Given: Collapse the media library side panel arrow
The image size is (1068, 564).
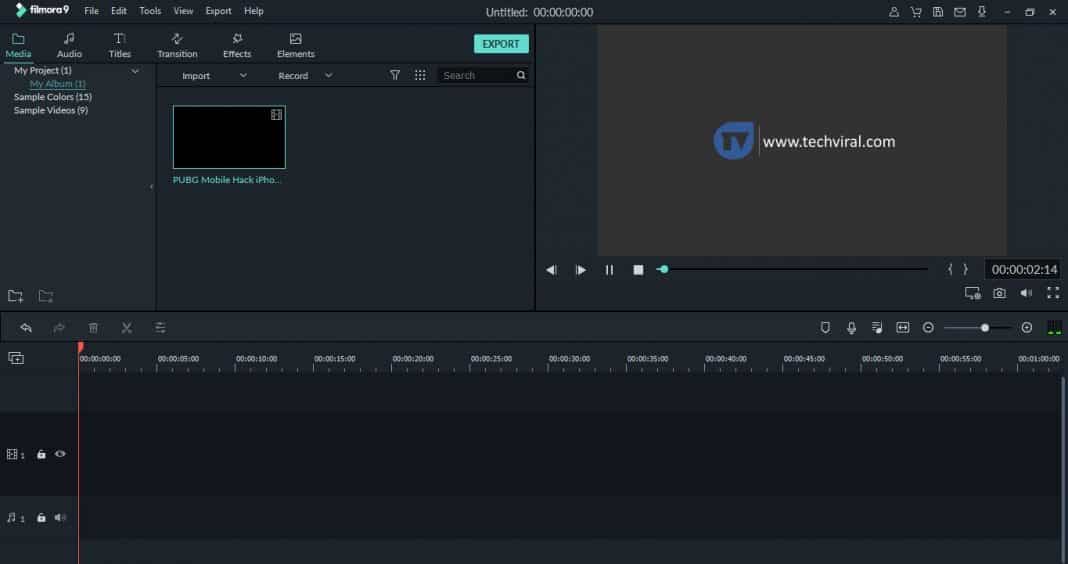Looking at the screenshot, I should [151, 187].
